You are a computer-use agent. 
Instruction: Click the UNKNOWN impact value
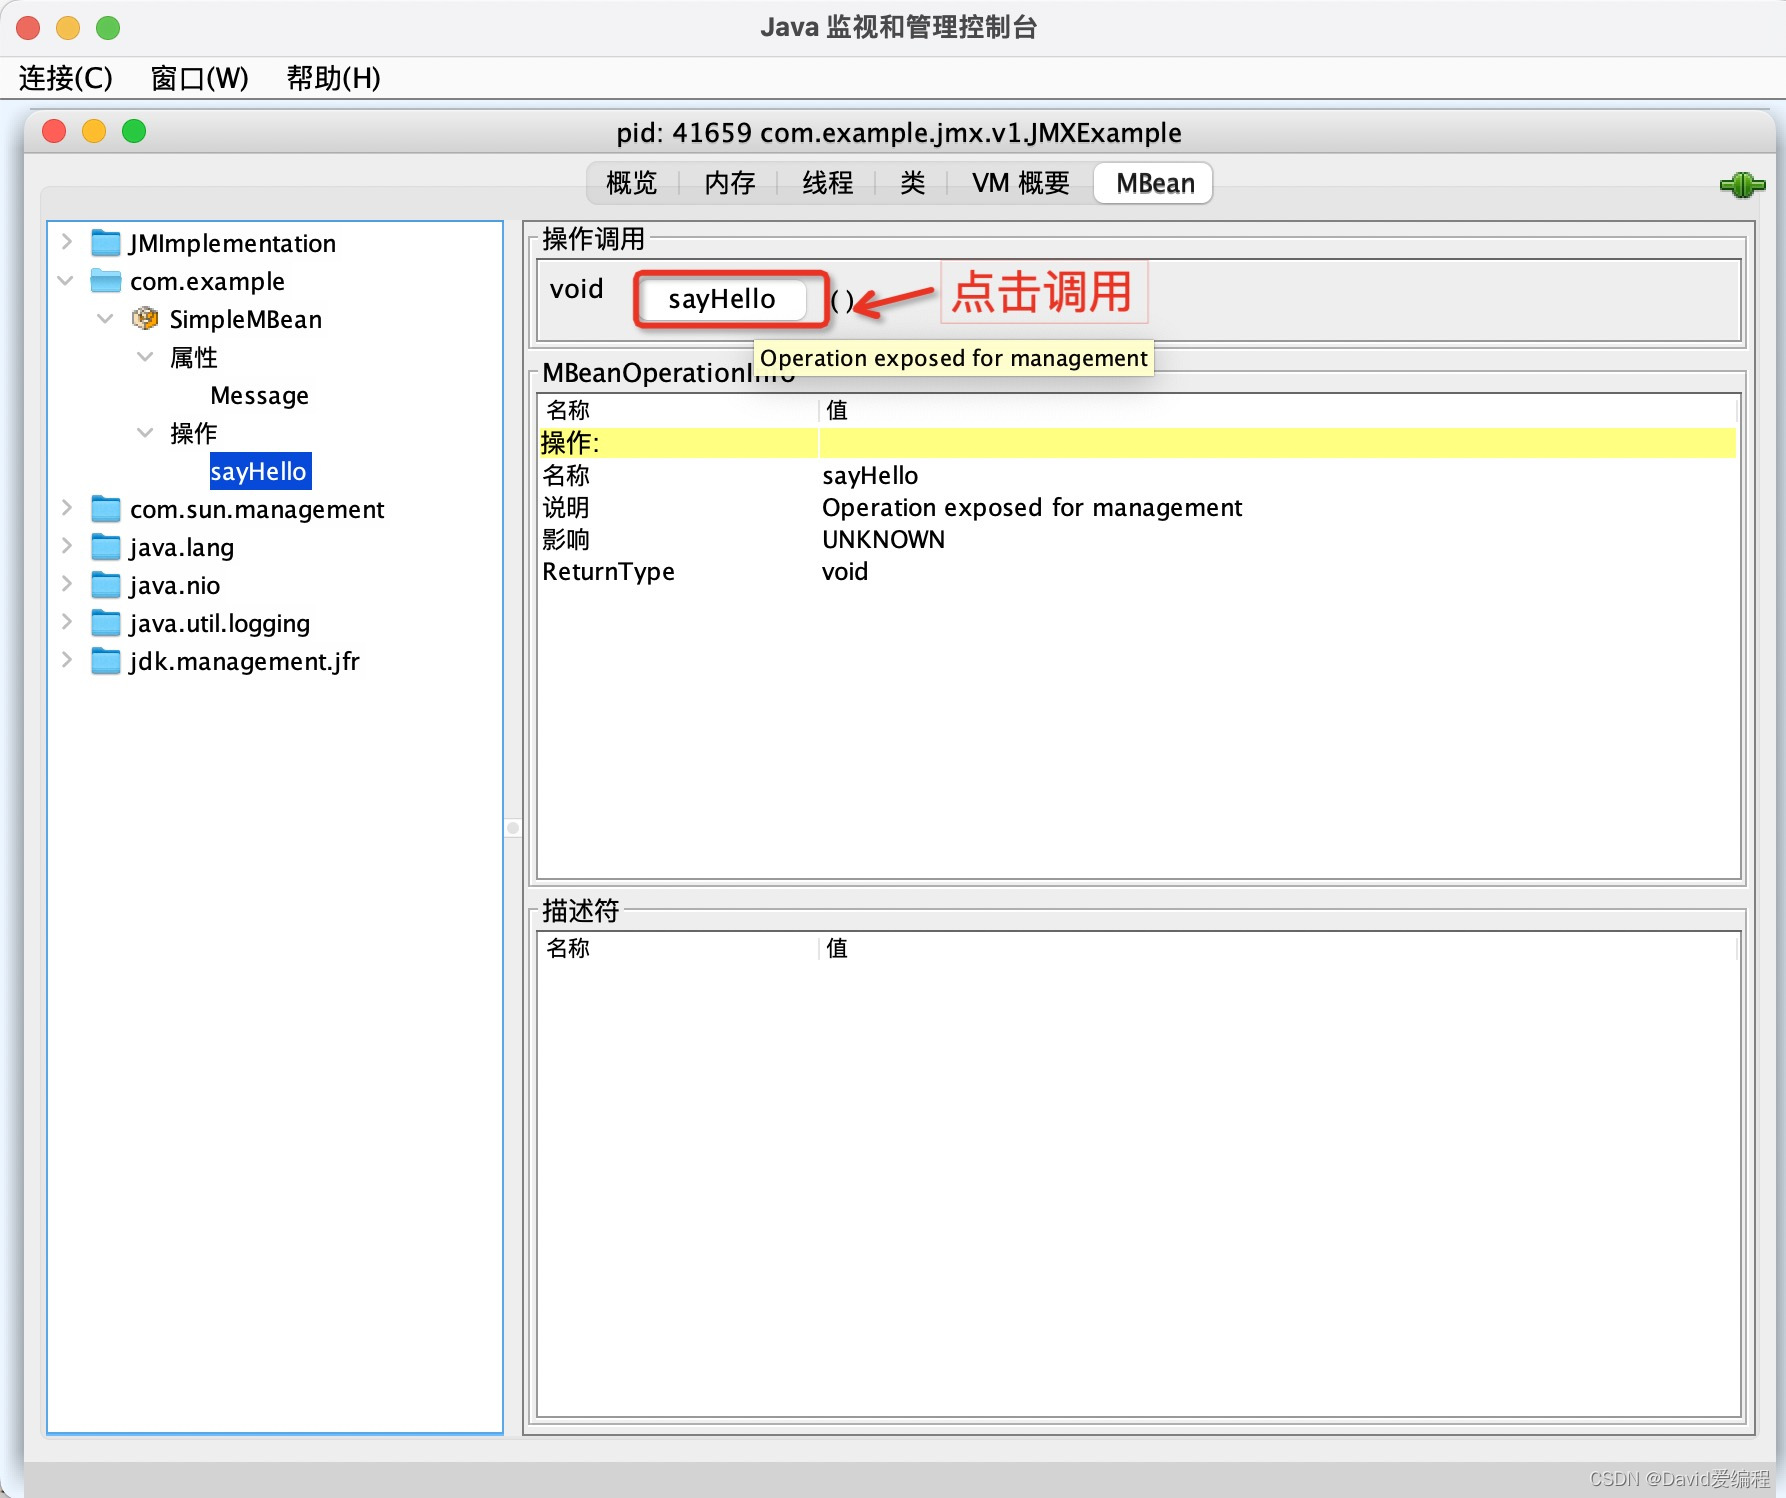pyautogui.click(x=883, y=540)
